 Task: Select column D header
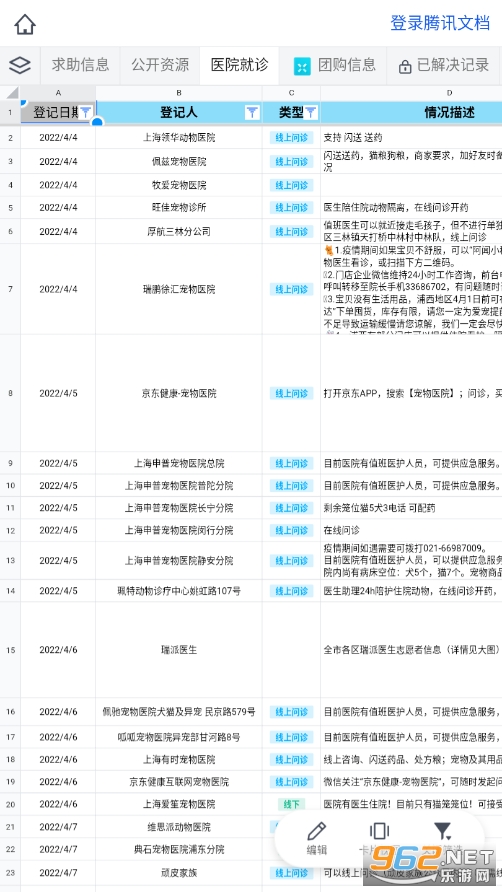(x=411, y=93)
